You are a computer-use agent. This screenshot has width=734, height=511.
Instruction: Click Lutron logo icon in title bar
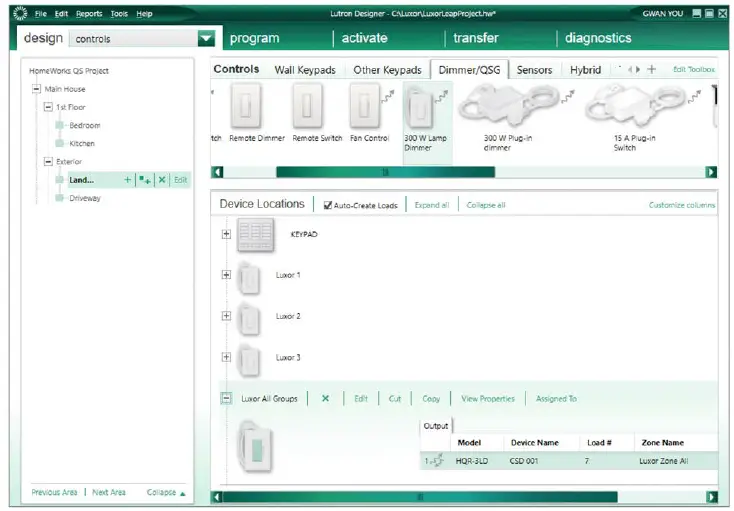pos(20,14)
